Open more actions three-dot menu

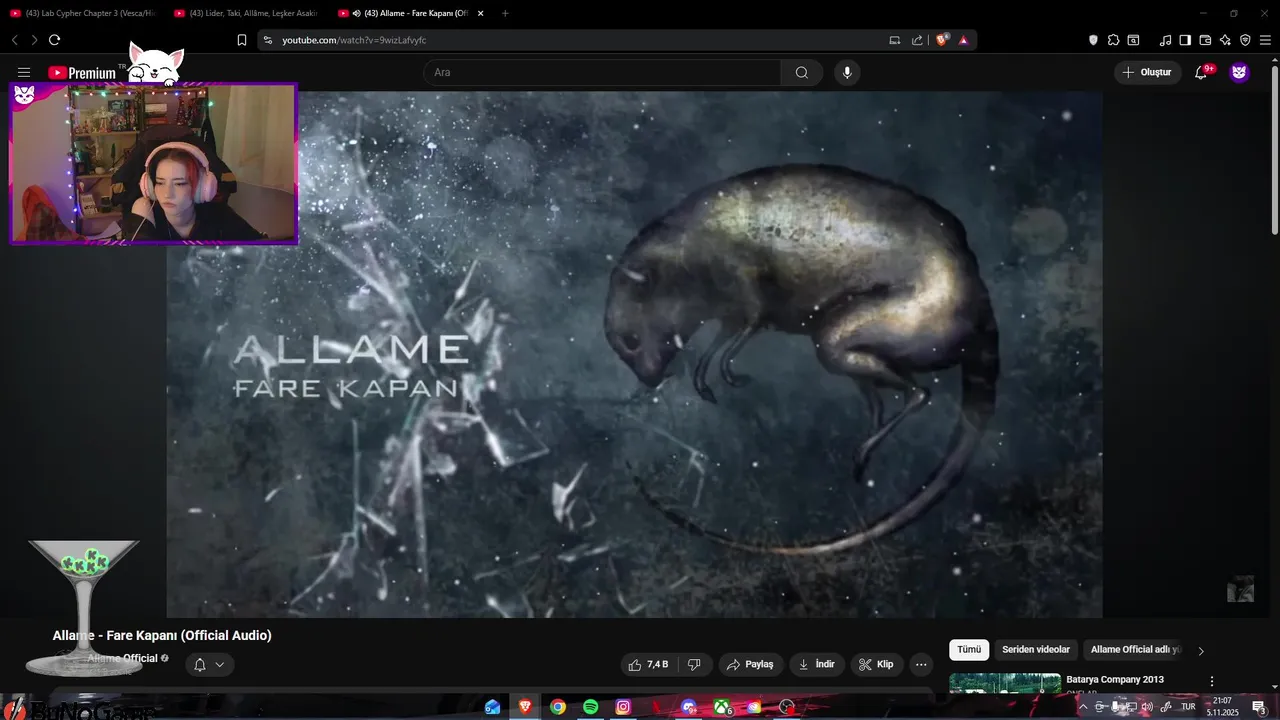pos(921,664)
